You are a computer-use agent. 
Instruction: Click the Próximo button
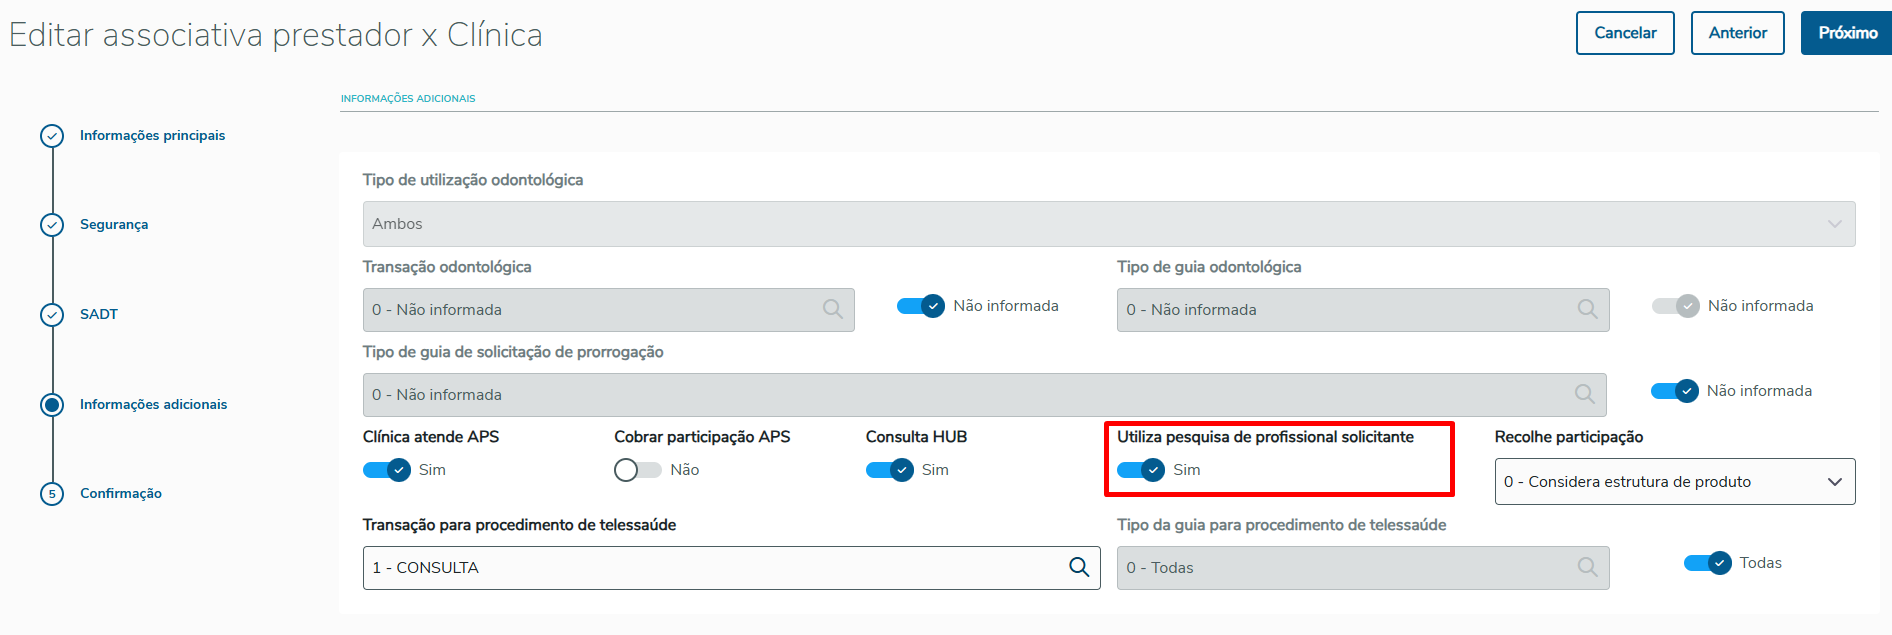click(1846, 33)
